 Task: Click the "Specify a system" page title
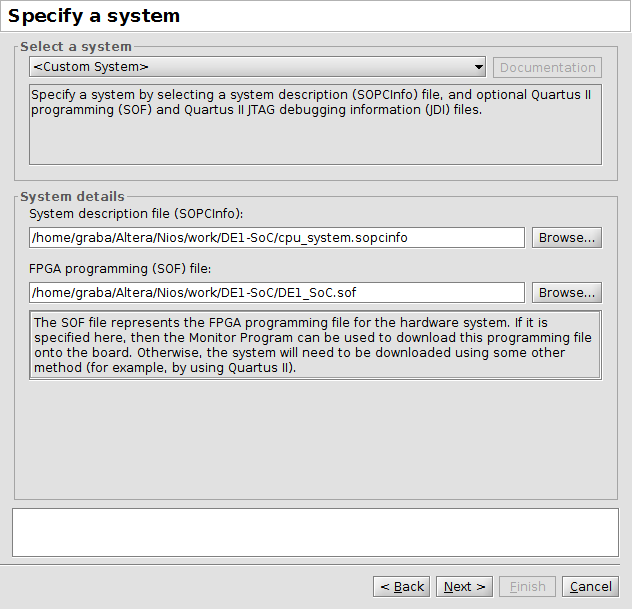tap(94, 16)
